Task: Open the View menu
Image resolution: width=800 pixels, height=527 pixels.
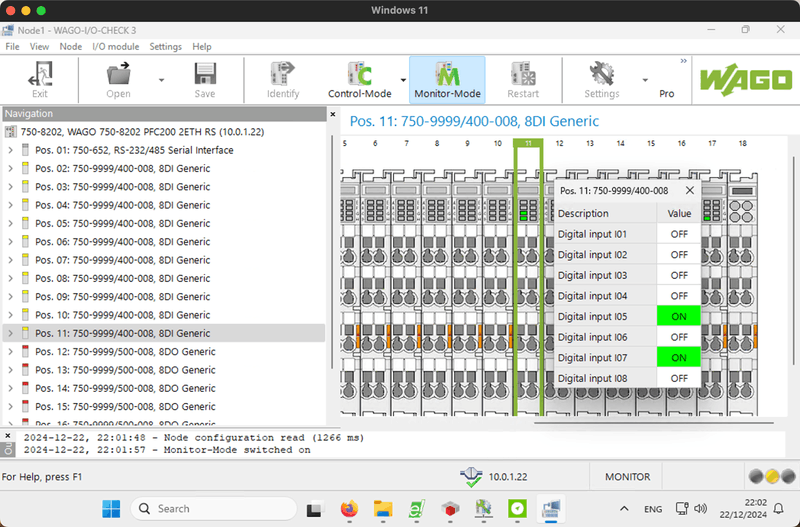Action: tap(39, 46)
